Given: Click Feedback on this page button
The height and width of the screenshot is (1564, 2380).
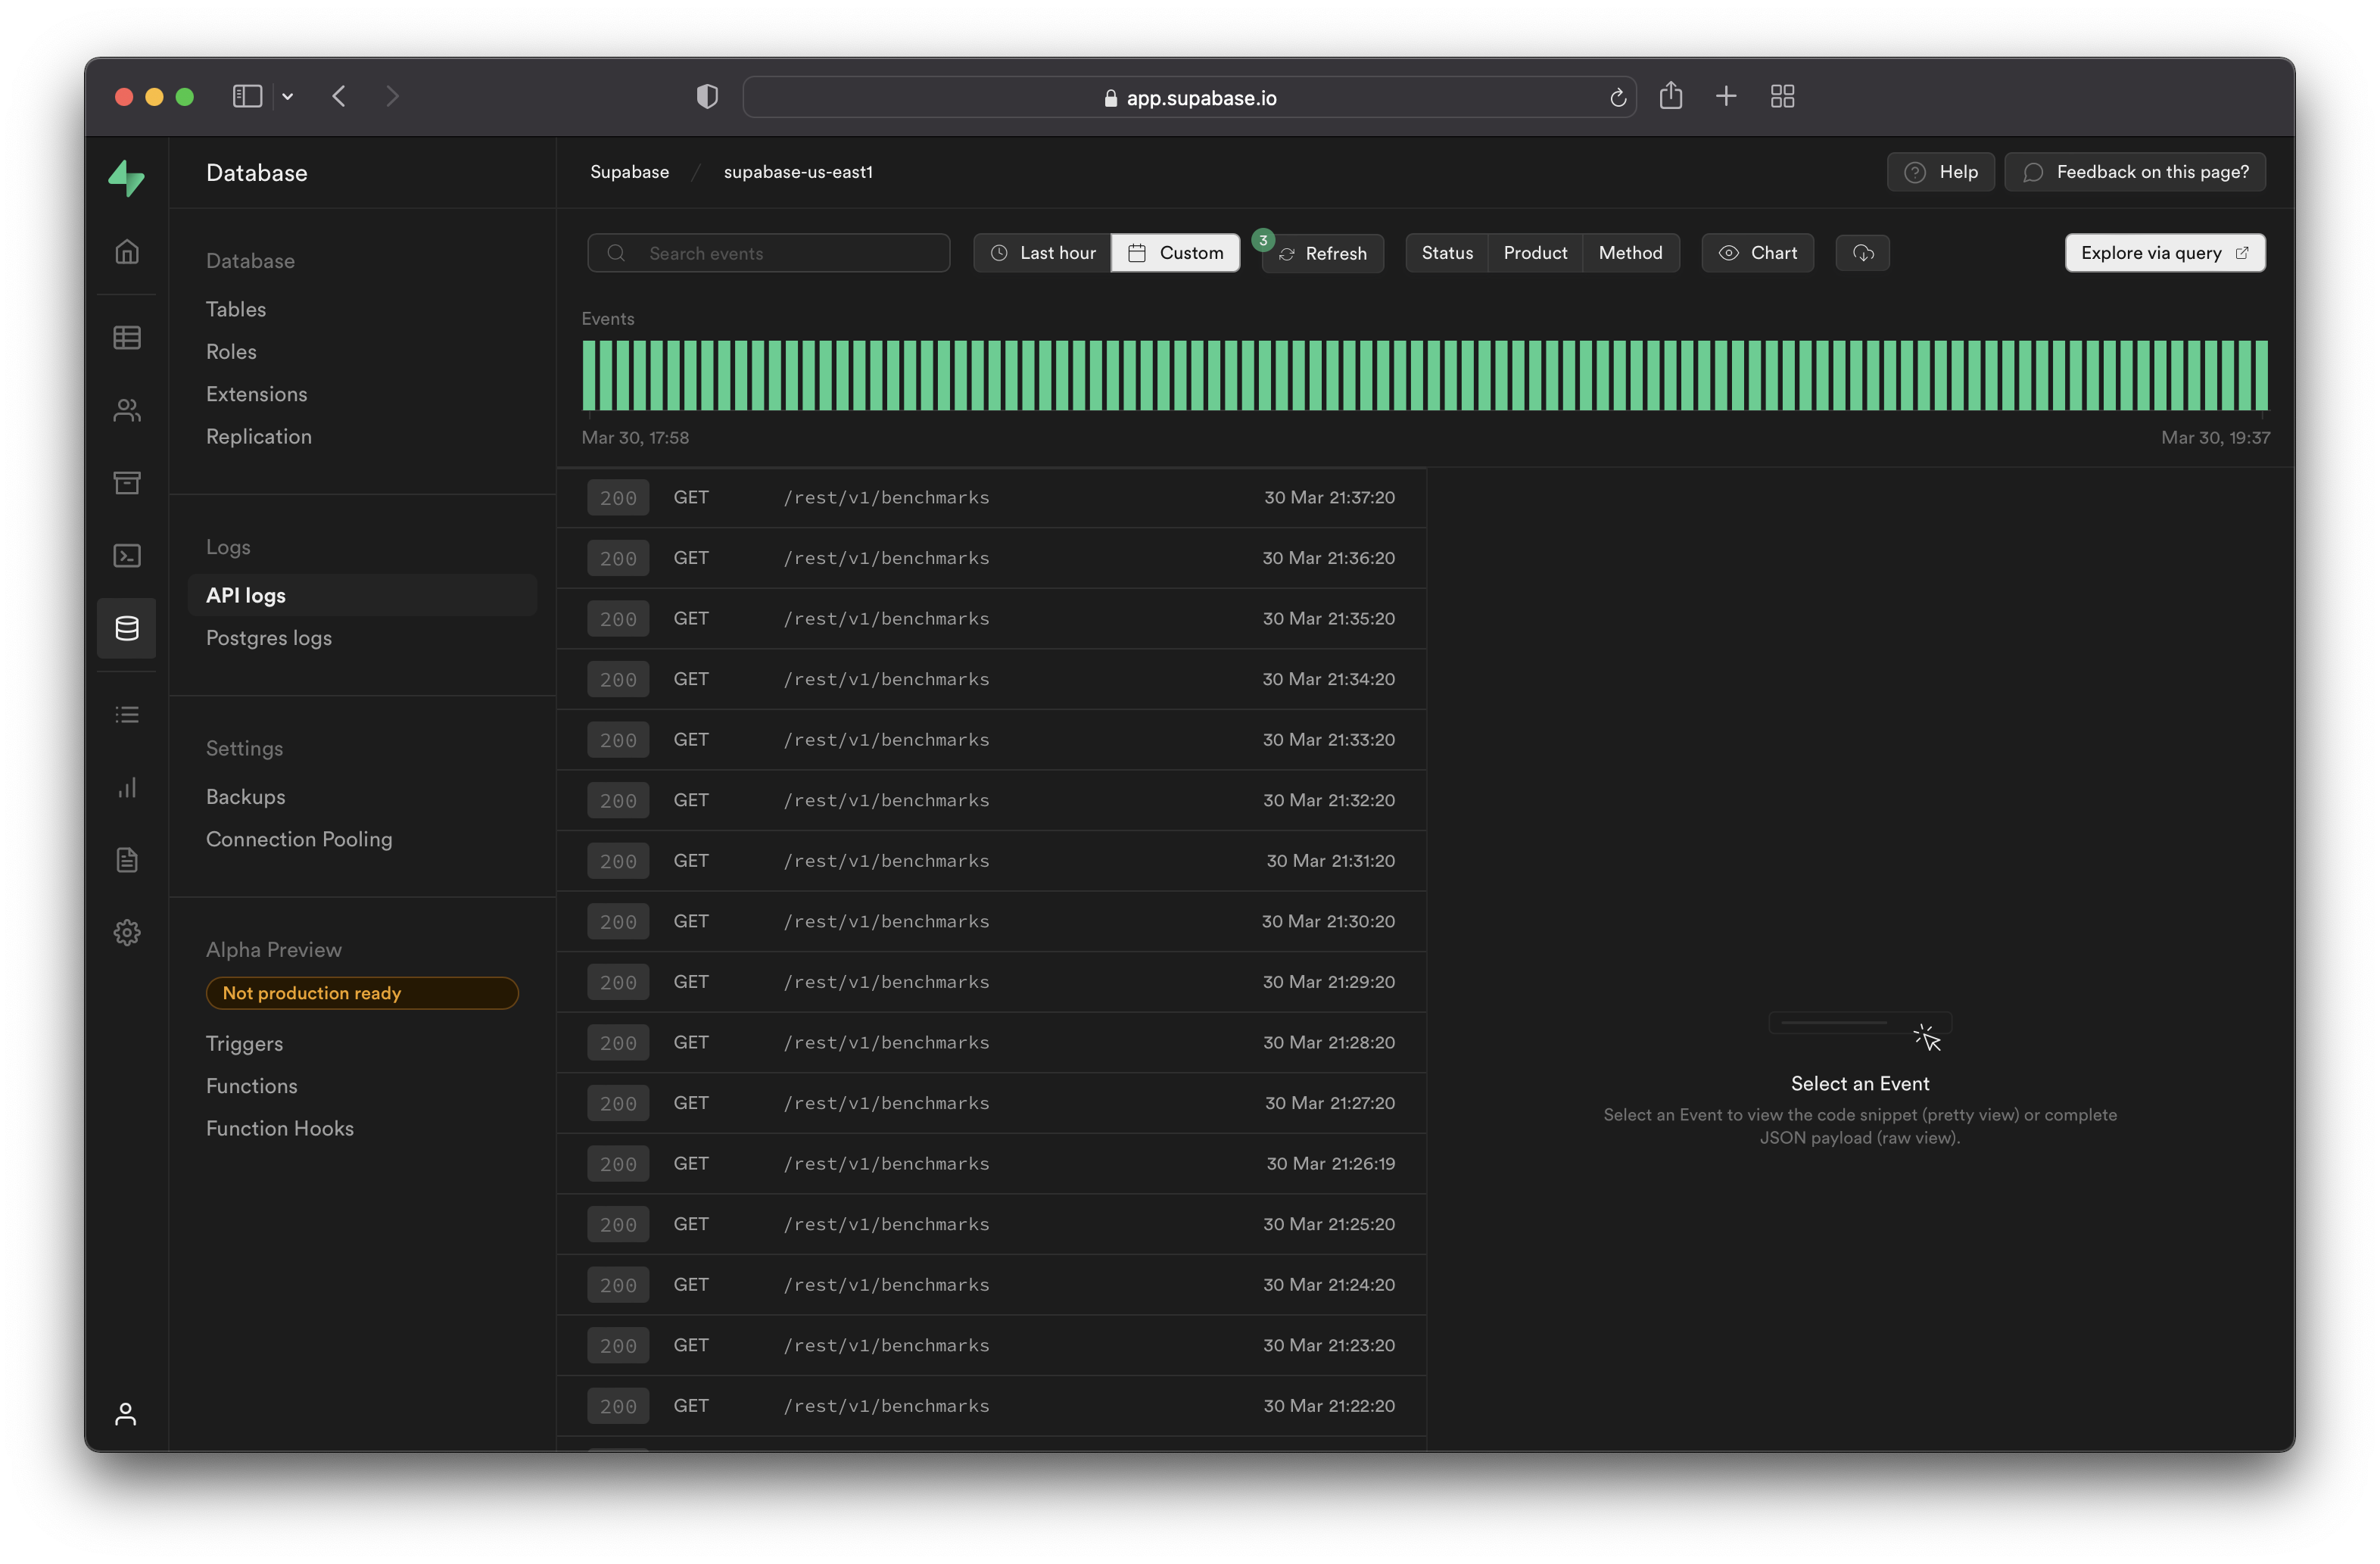Looking at the screenshot, I should coord(2135,172).
